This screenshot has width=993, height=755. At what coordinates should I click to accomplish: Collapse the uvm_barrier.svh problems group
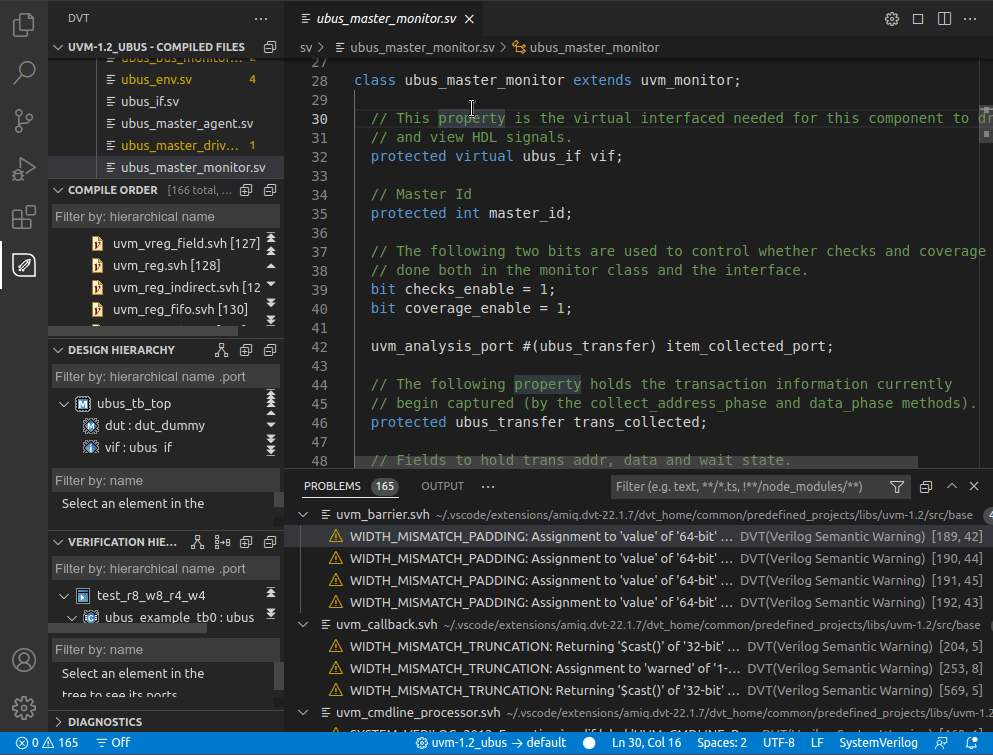point(304,515)
